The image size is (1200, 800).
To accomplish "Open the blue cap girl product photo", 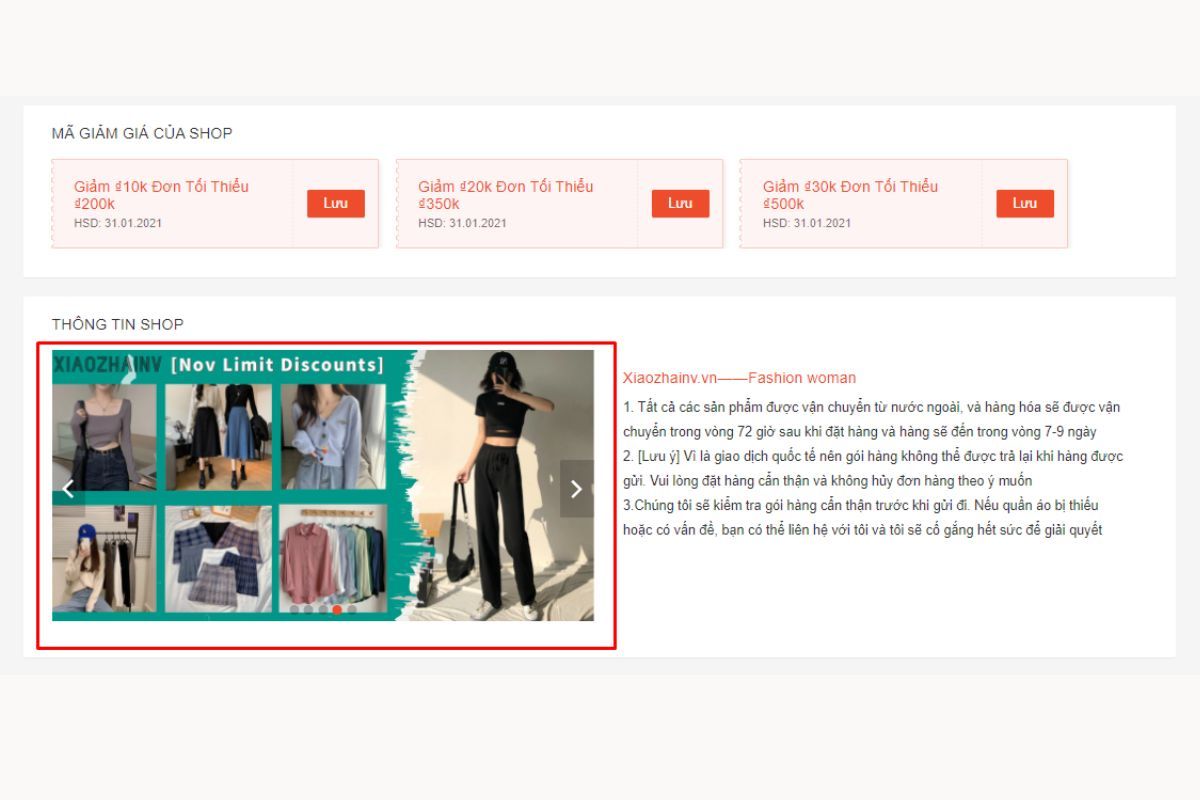I will tap(104, 559).
